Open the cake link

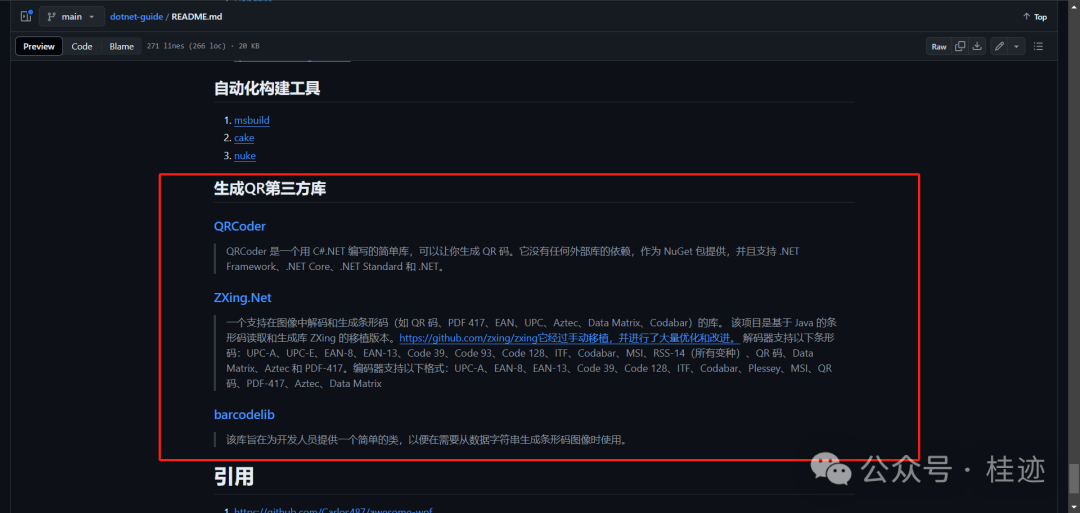coord(244,138)
